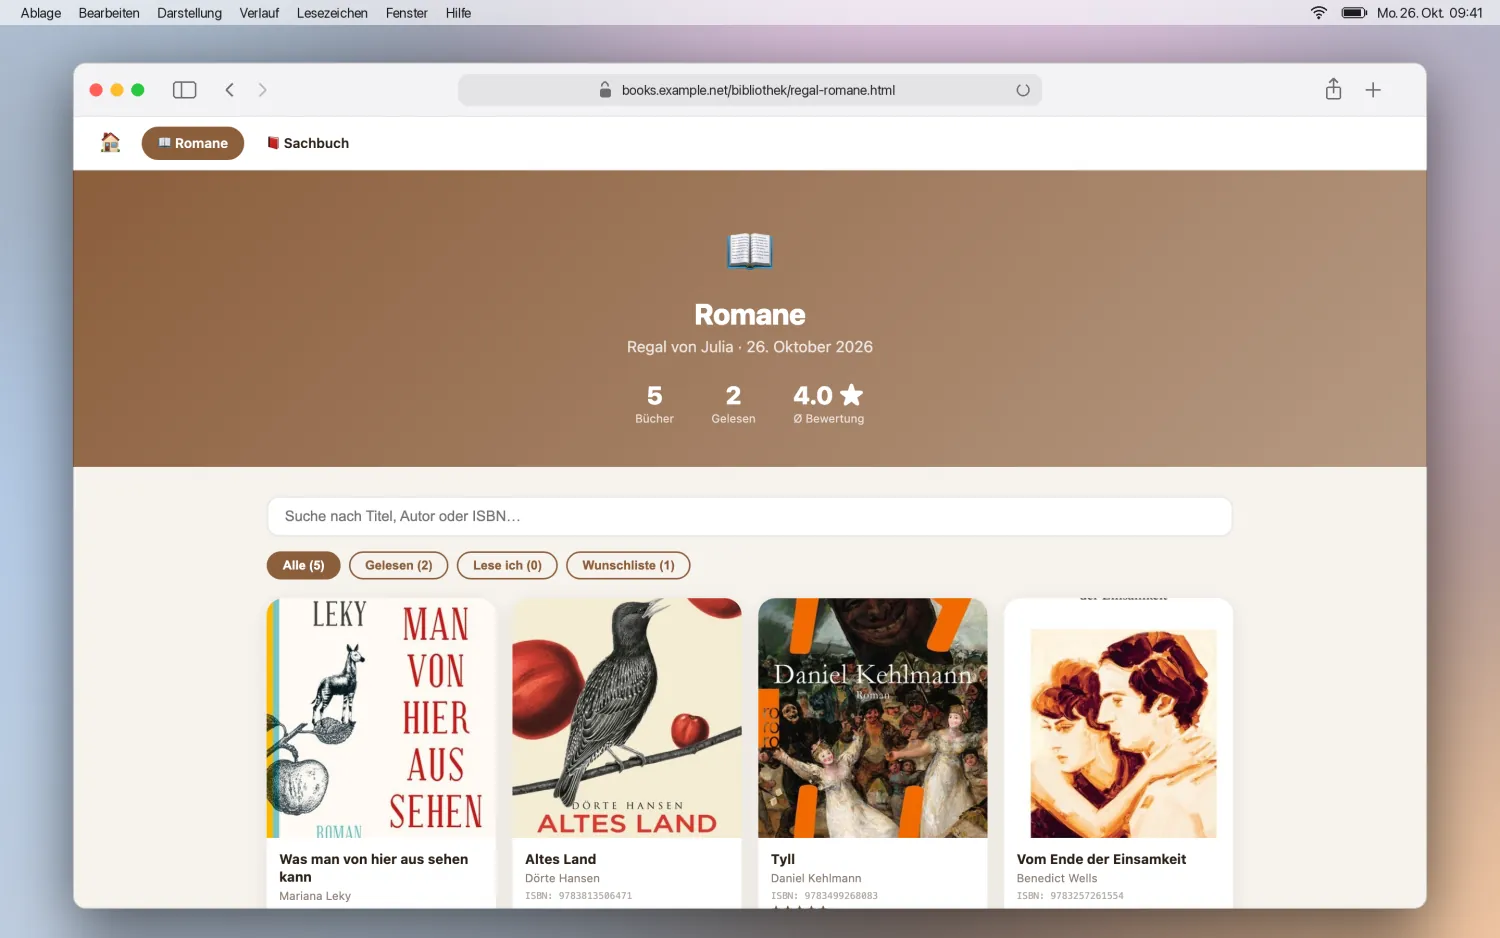Click the '4.0' average rating stat
The image size is (1500, 938).
[828, 404]
